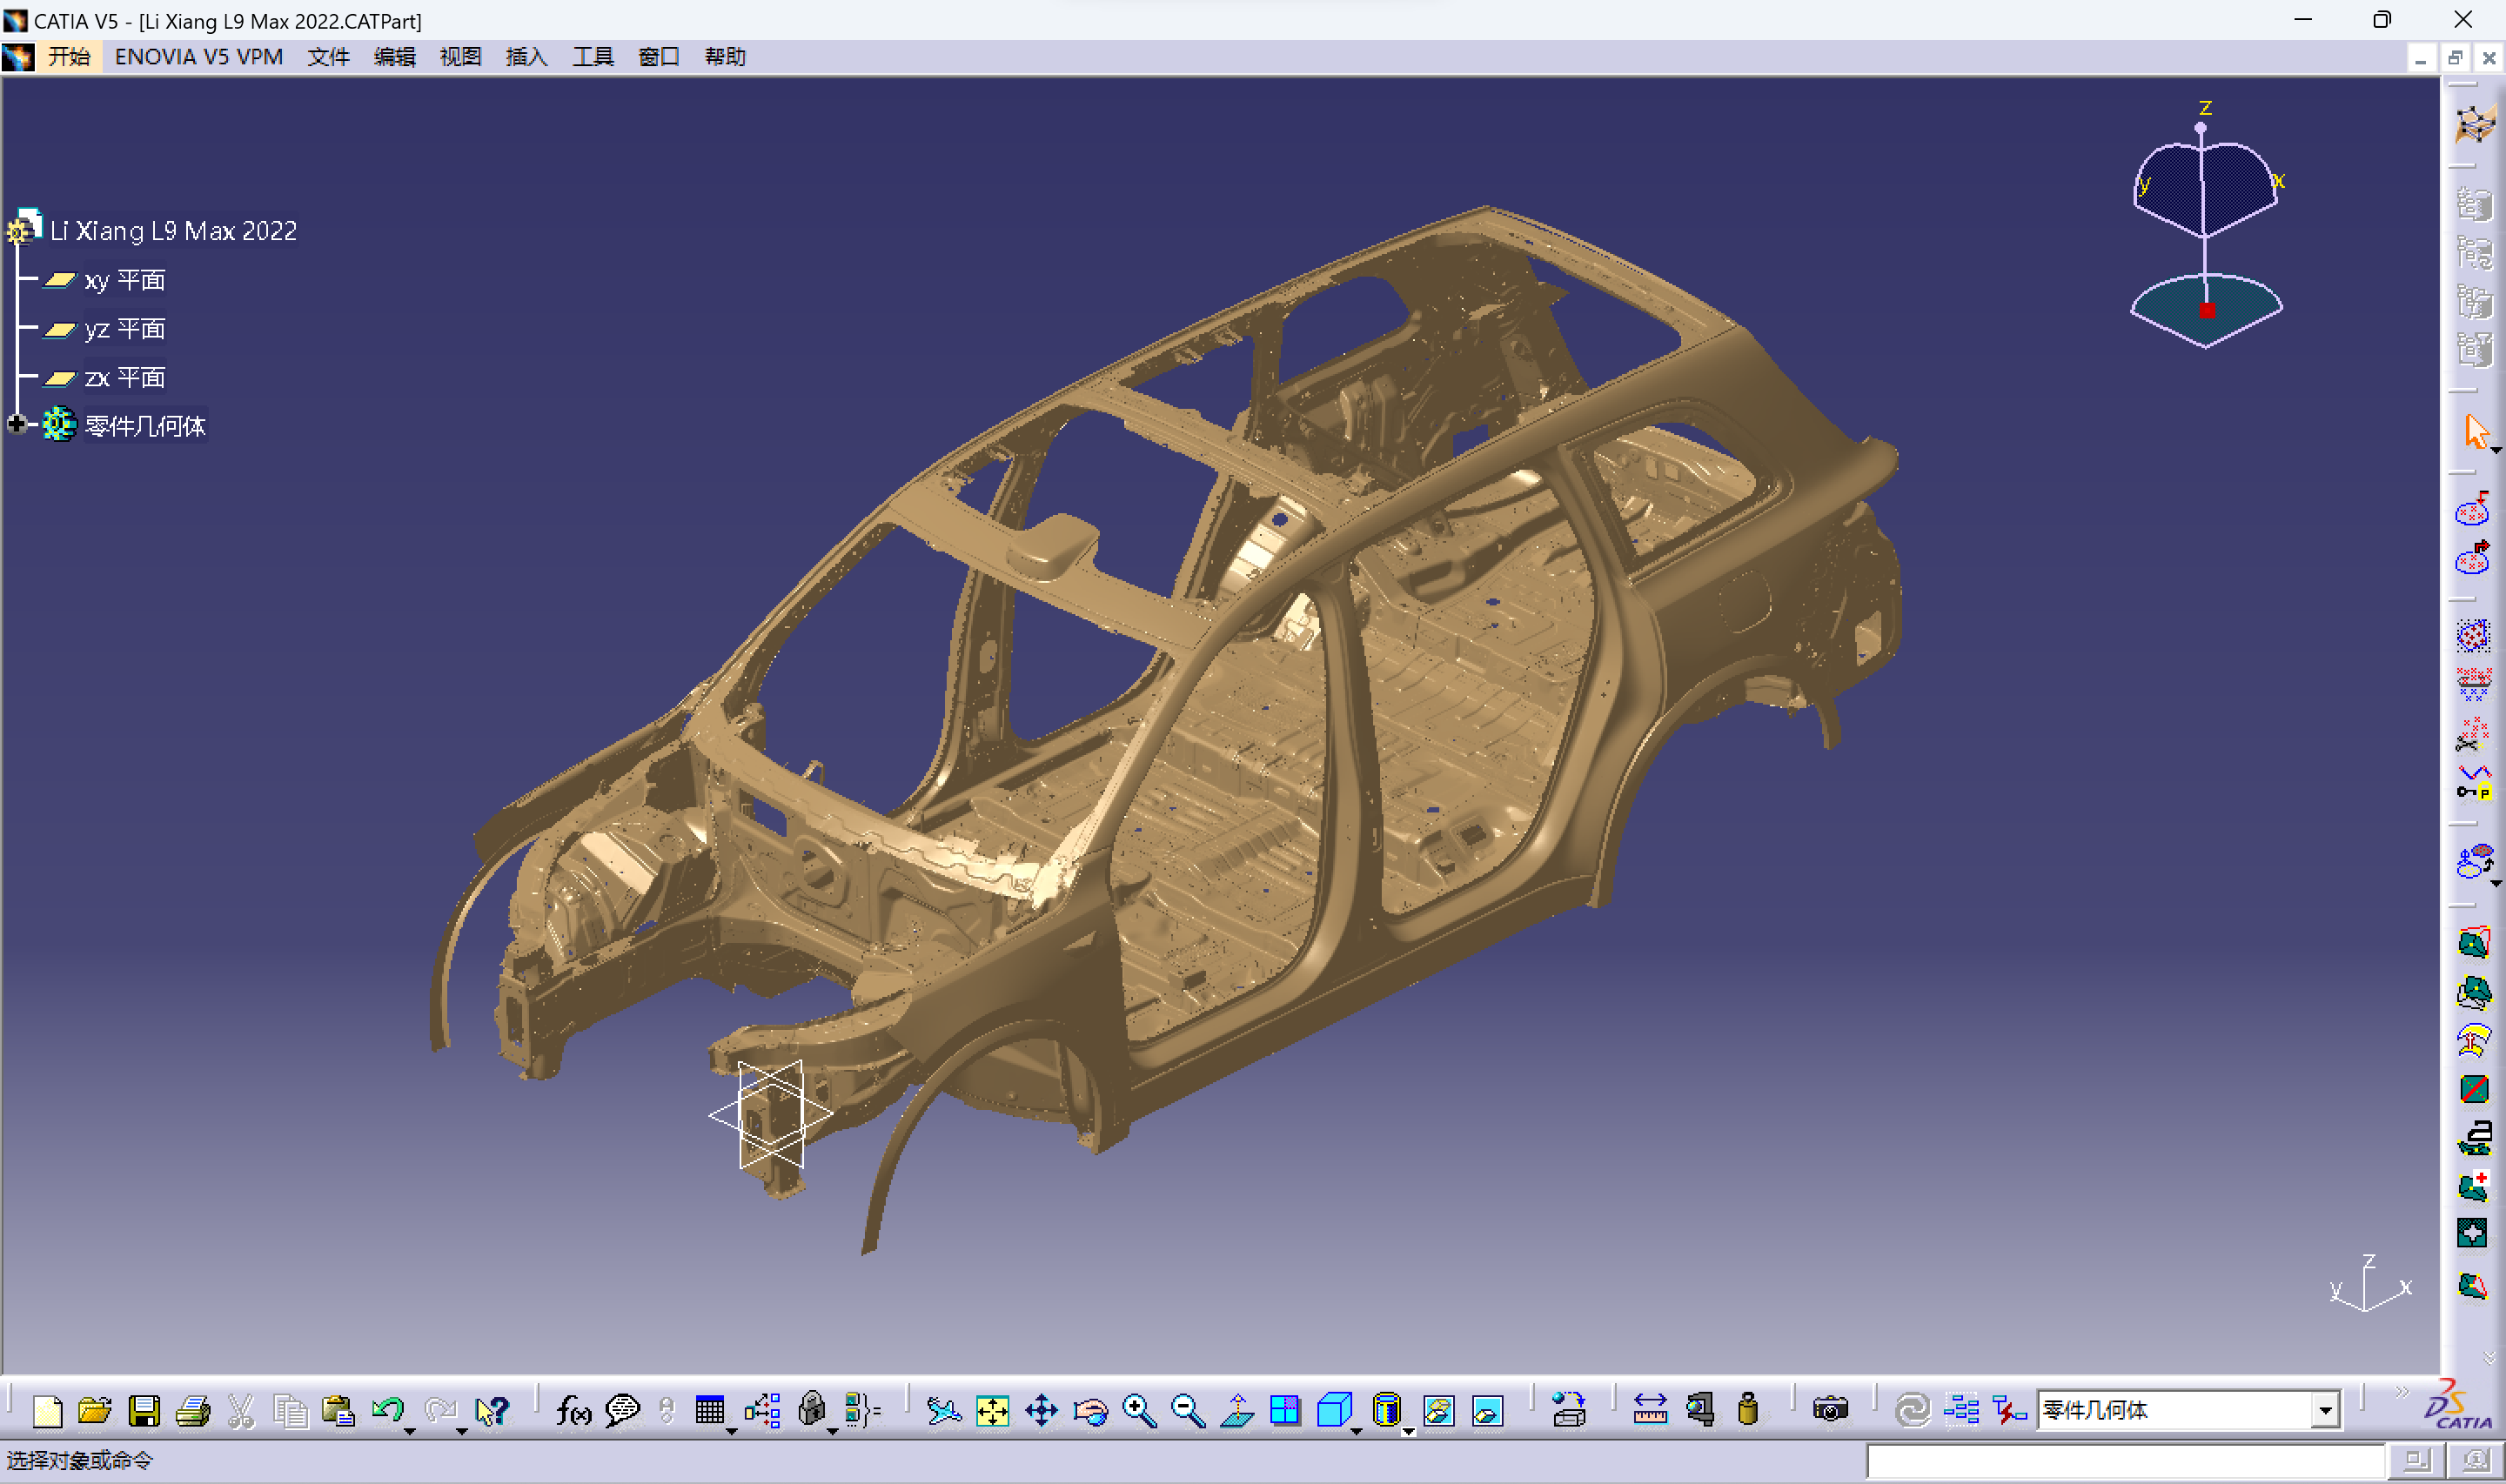
Task: Open the Lock icon dropdown arrow
Action: pos(833,1433)
